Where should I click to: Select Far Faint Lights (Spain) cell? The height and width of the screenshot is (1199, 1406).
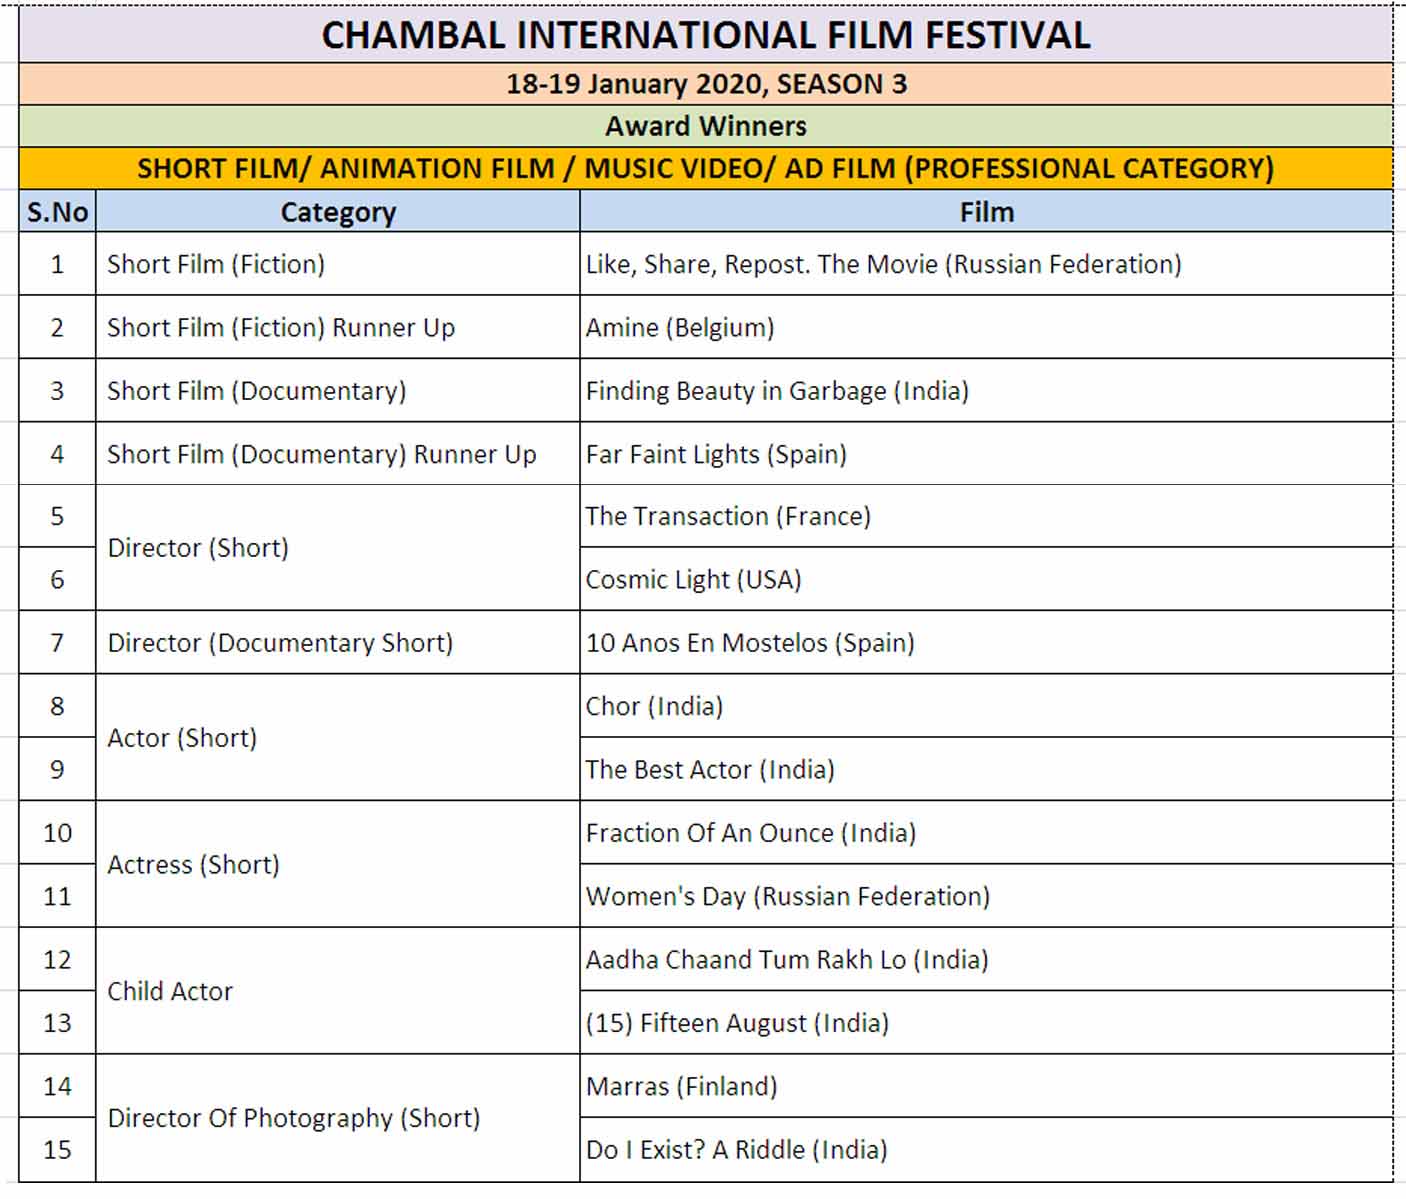click(x=986, y=454)
